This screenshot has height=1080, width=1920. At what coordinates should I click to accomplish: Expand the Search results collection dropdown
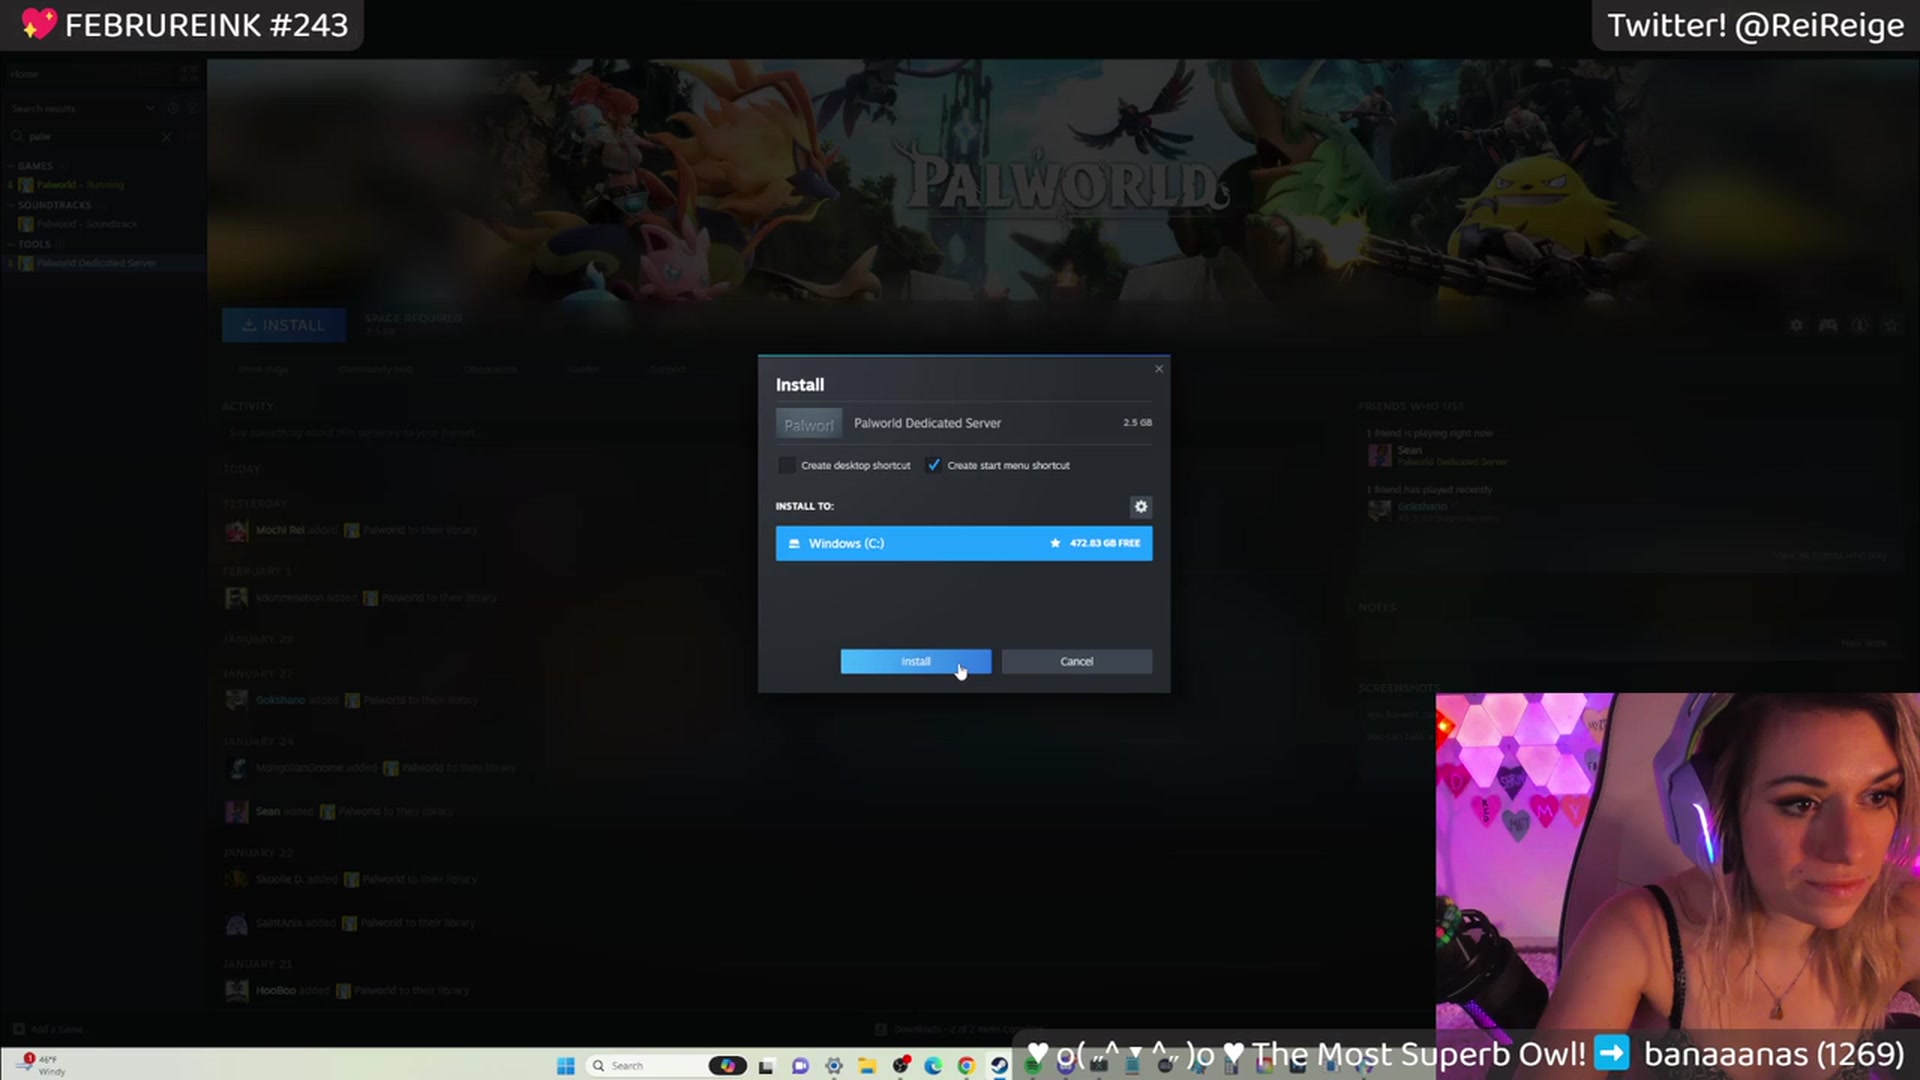coord(150,108)
